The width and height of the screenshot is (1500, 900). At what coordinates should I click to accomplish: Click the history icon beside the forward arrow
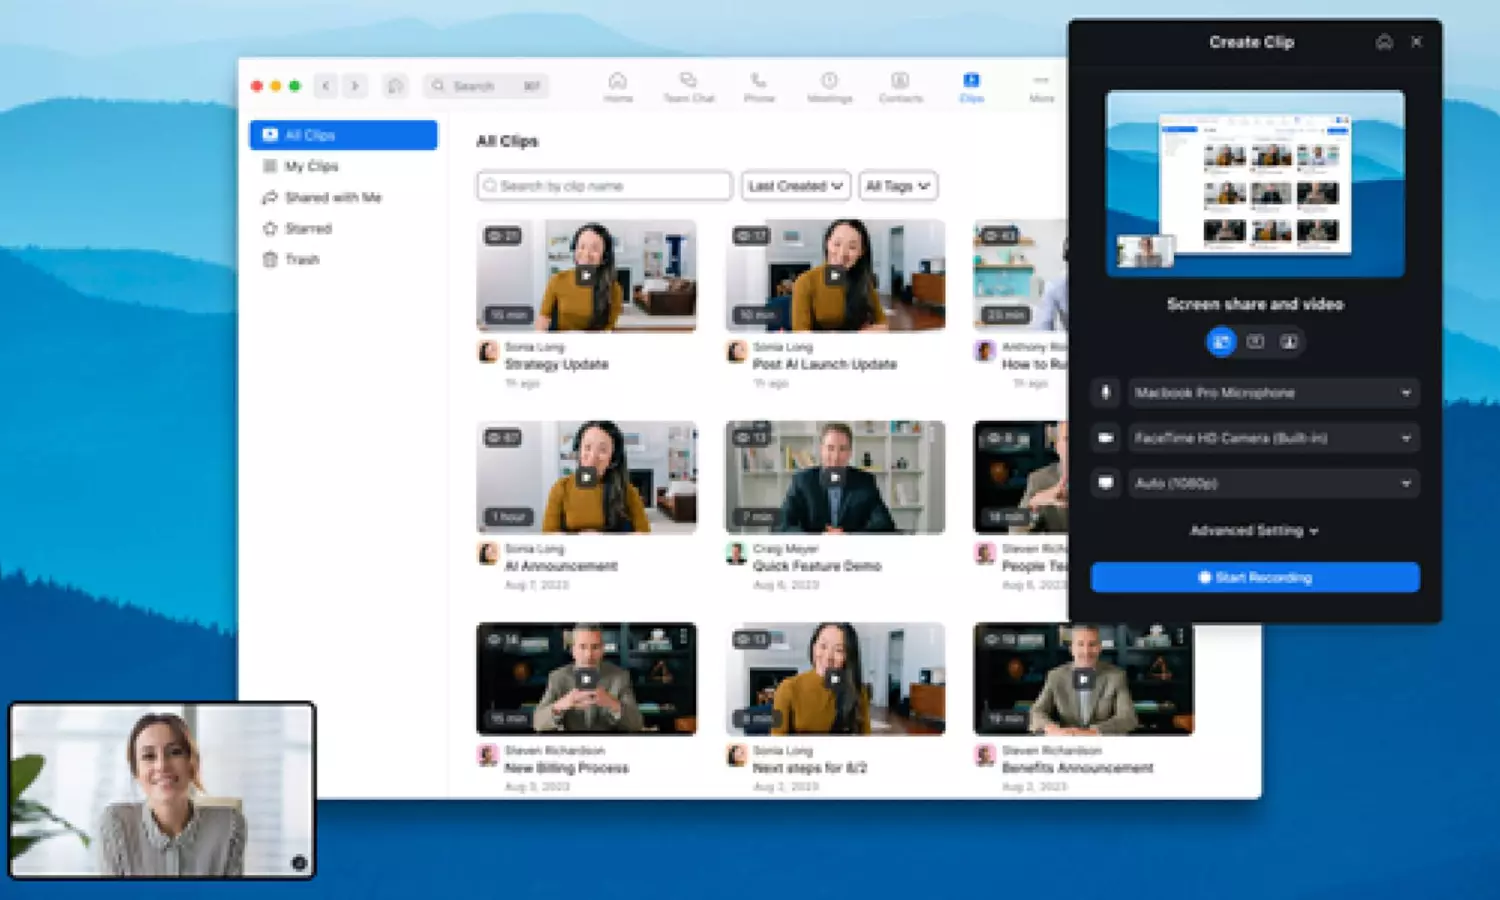pyautogui.click(x=396, y=86)
